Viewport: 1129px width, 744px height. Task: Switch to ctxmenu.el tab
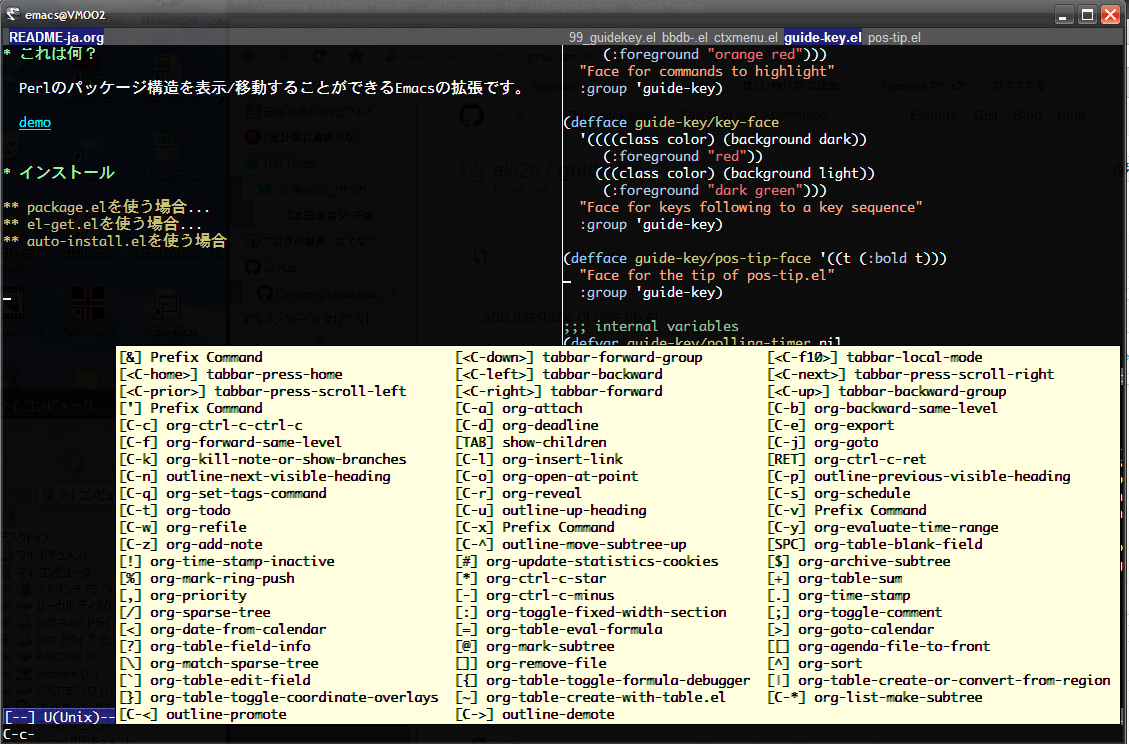(746, 37)
